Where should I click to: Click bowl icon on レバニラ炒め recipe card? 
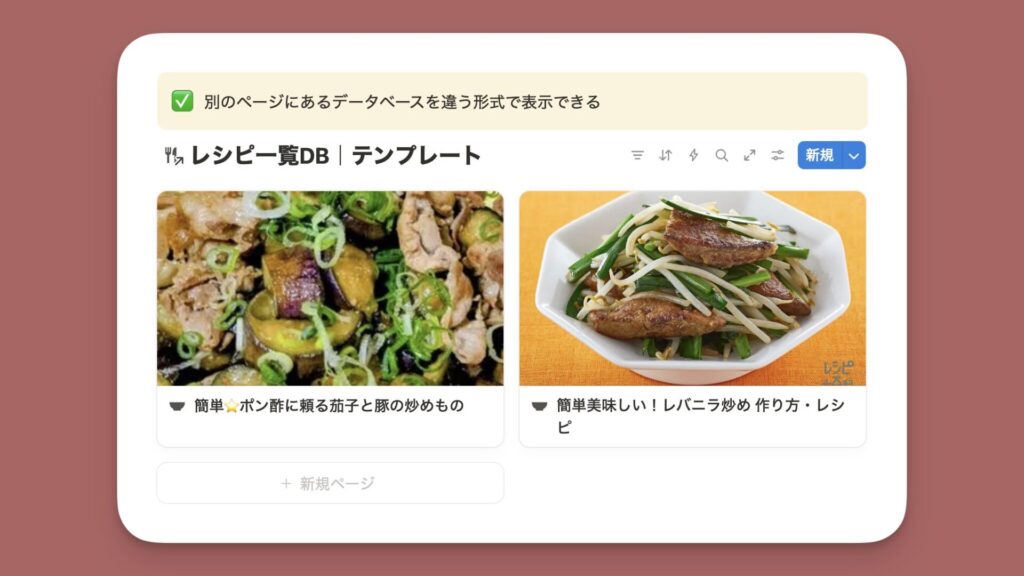539,406
